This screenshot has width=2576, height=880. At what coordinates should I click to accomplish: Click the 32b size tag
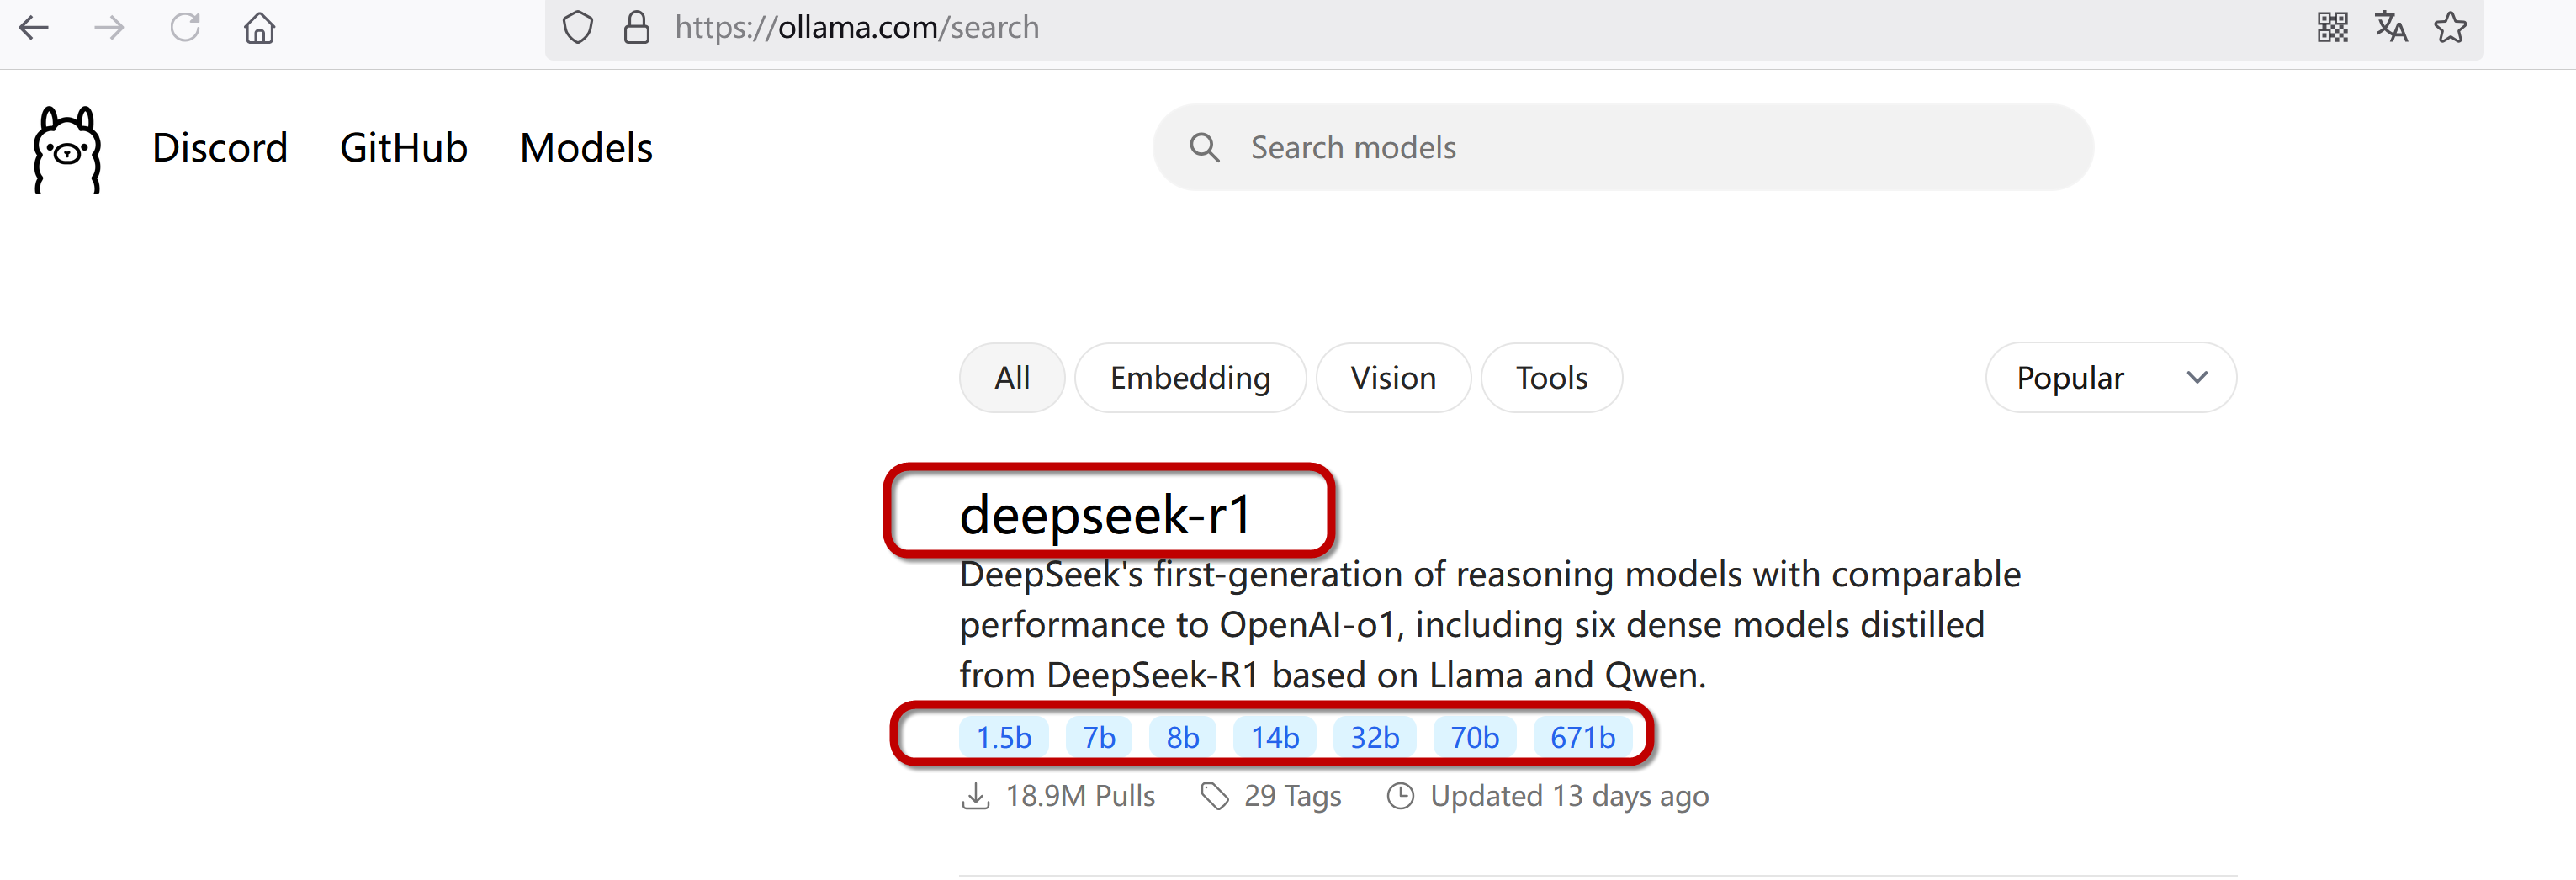[x=1375, y=738]
